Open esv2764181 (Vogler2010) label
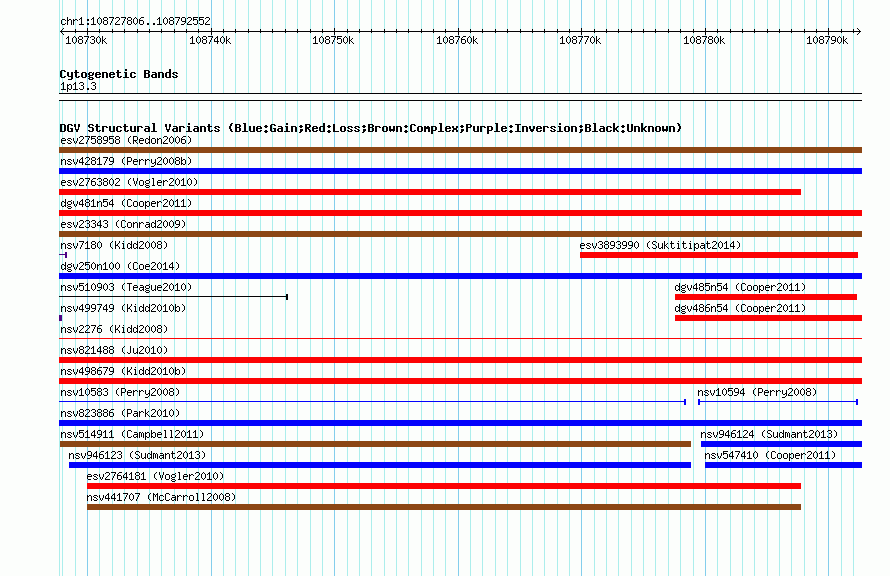890x576 pixels. coord(155,476)
